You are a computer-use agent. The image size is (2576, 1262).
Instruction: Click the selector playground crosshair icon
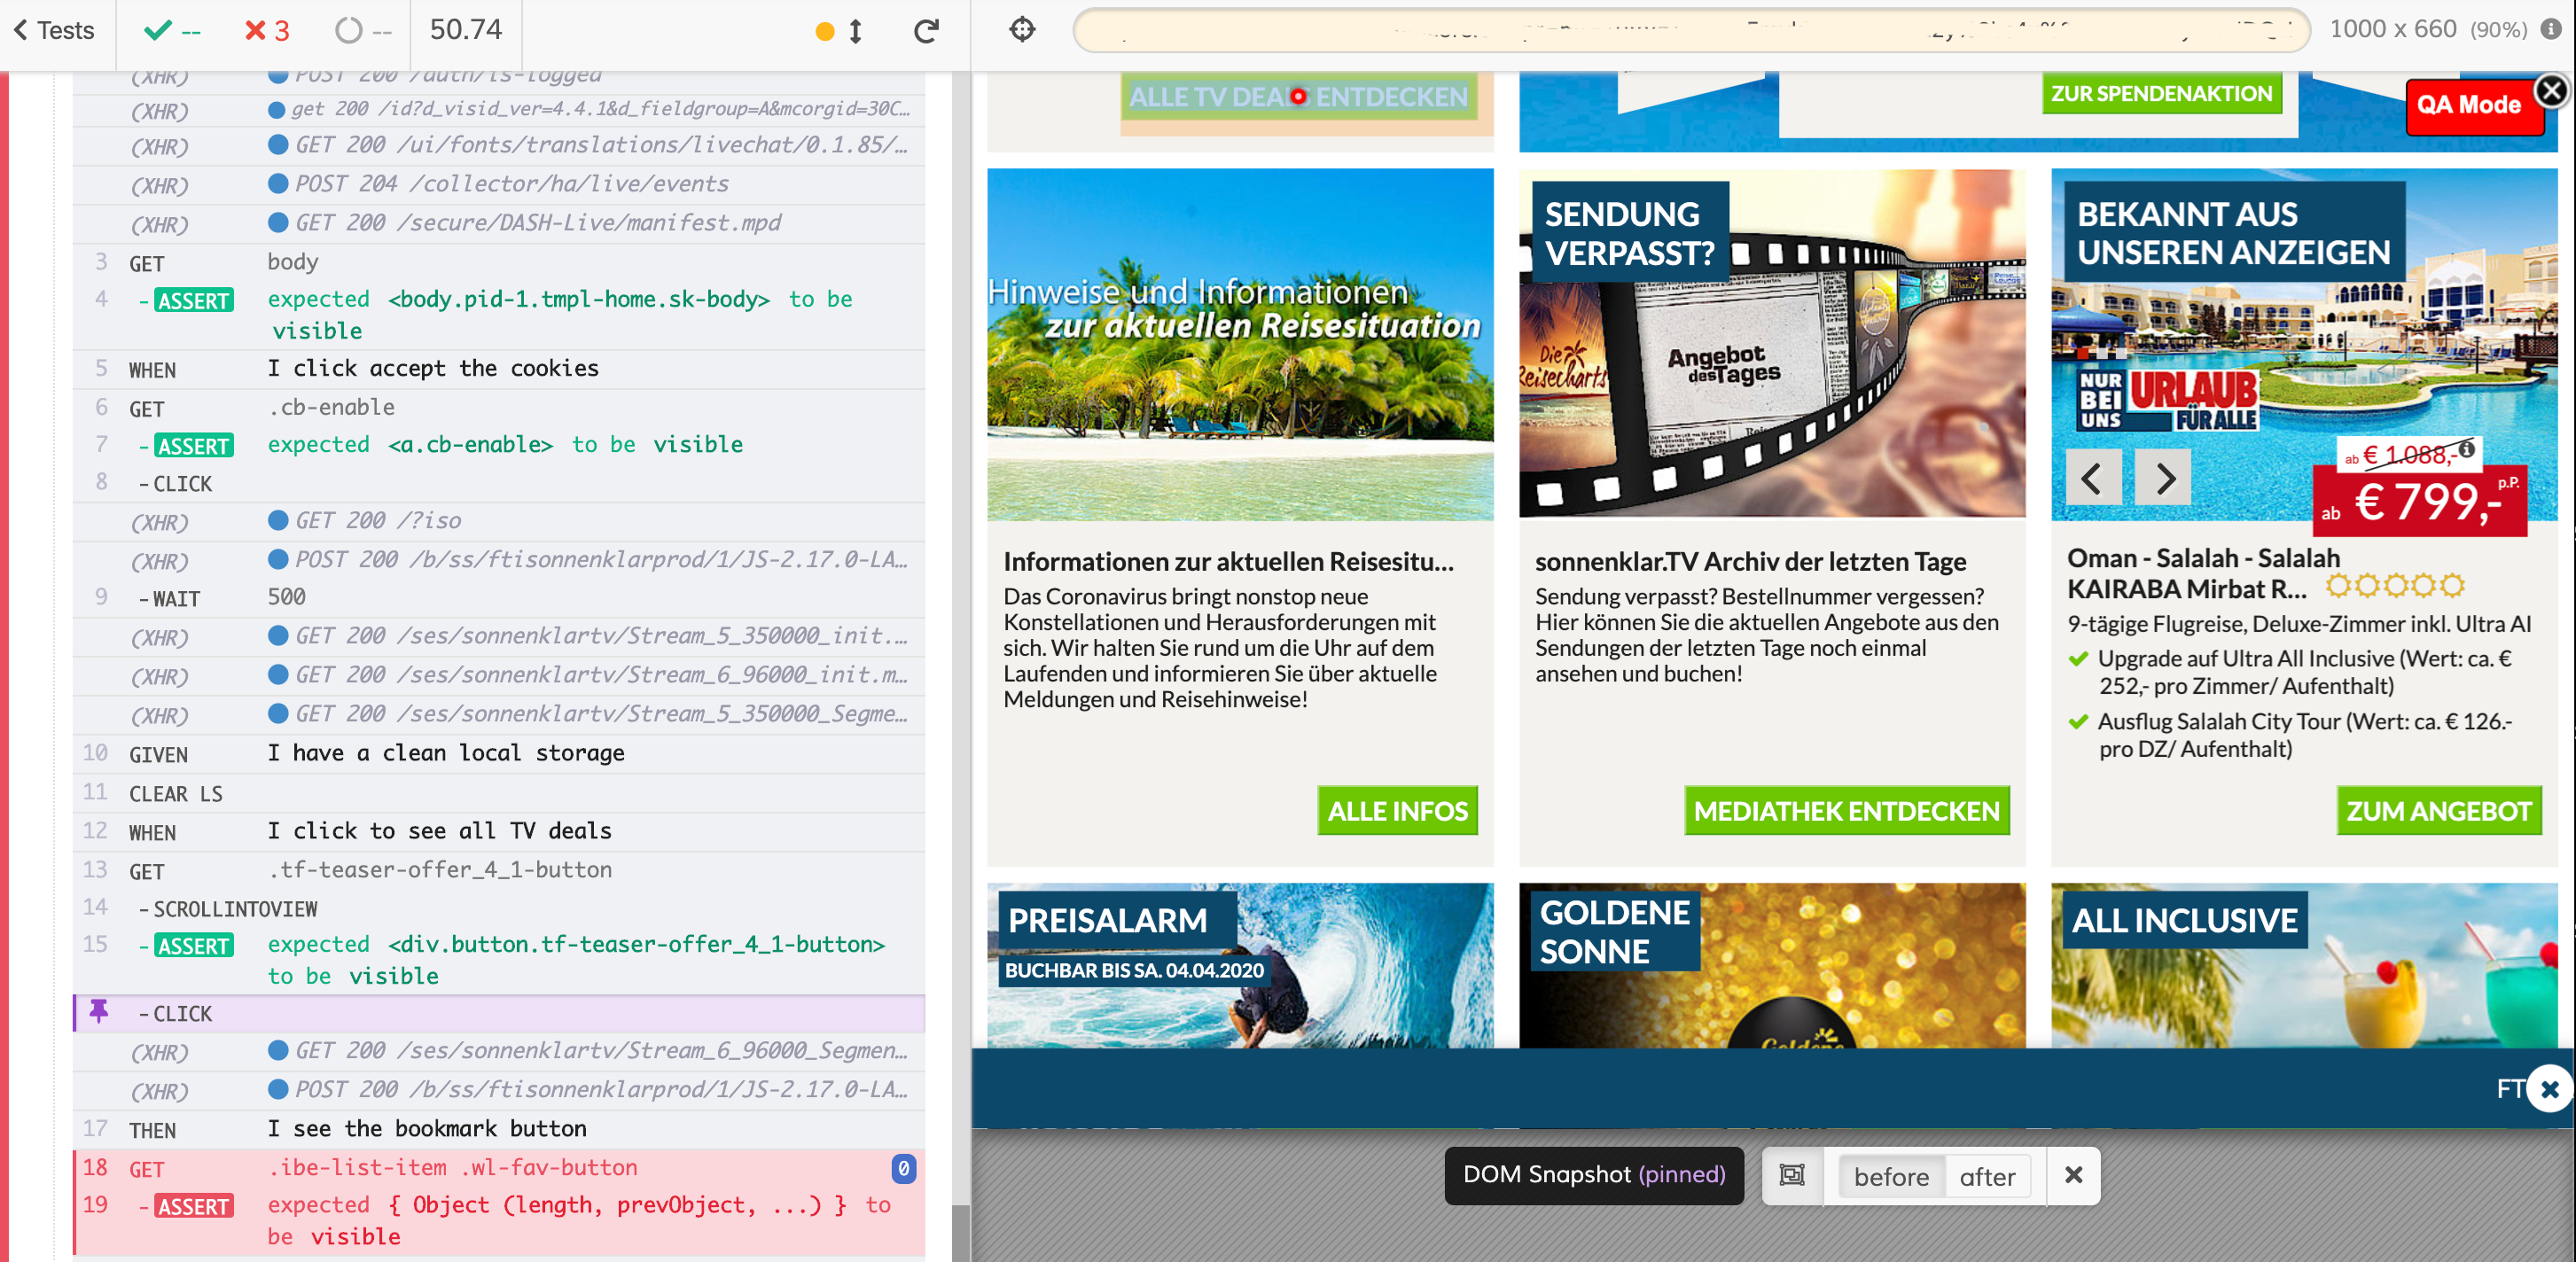click(x=1022, y=30)
